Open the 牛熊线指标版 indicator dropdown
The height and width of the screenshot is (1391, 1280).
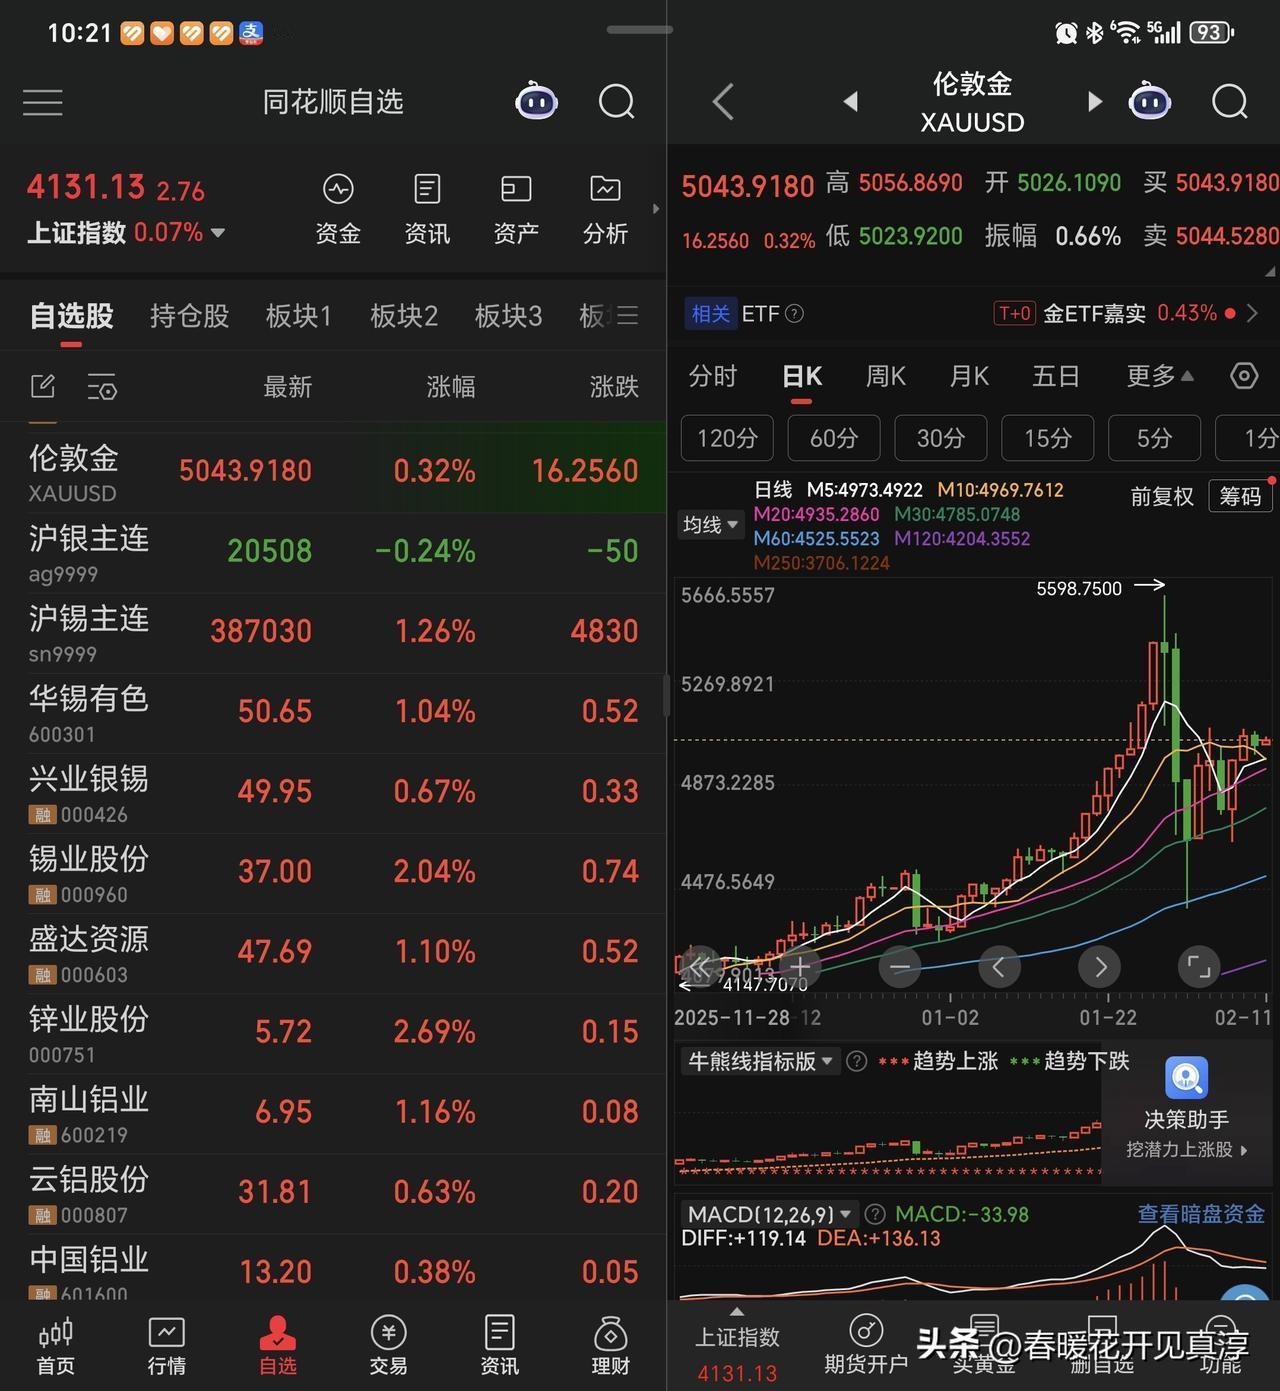760,1061
